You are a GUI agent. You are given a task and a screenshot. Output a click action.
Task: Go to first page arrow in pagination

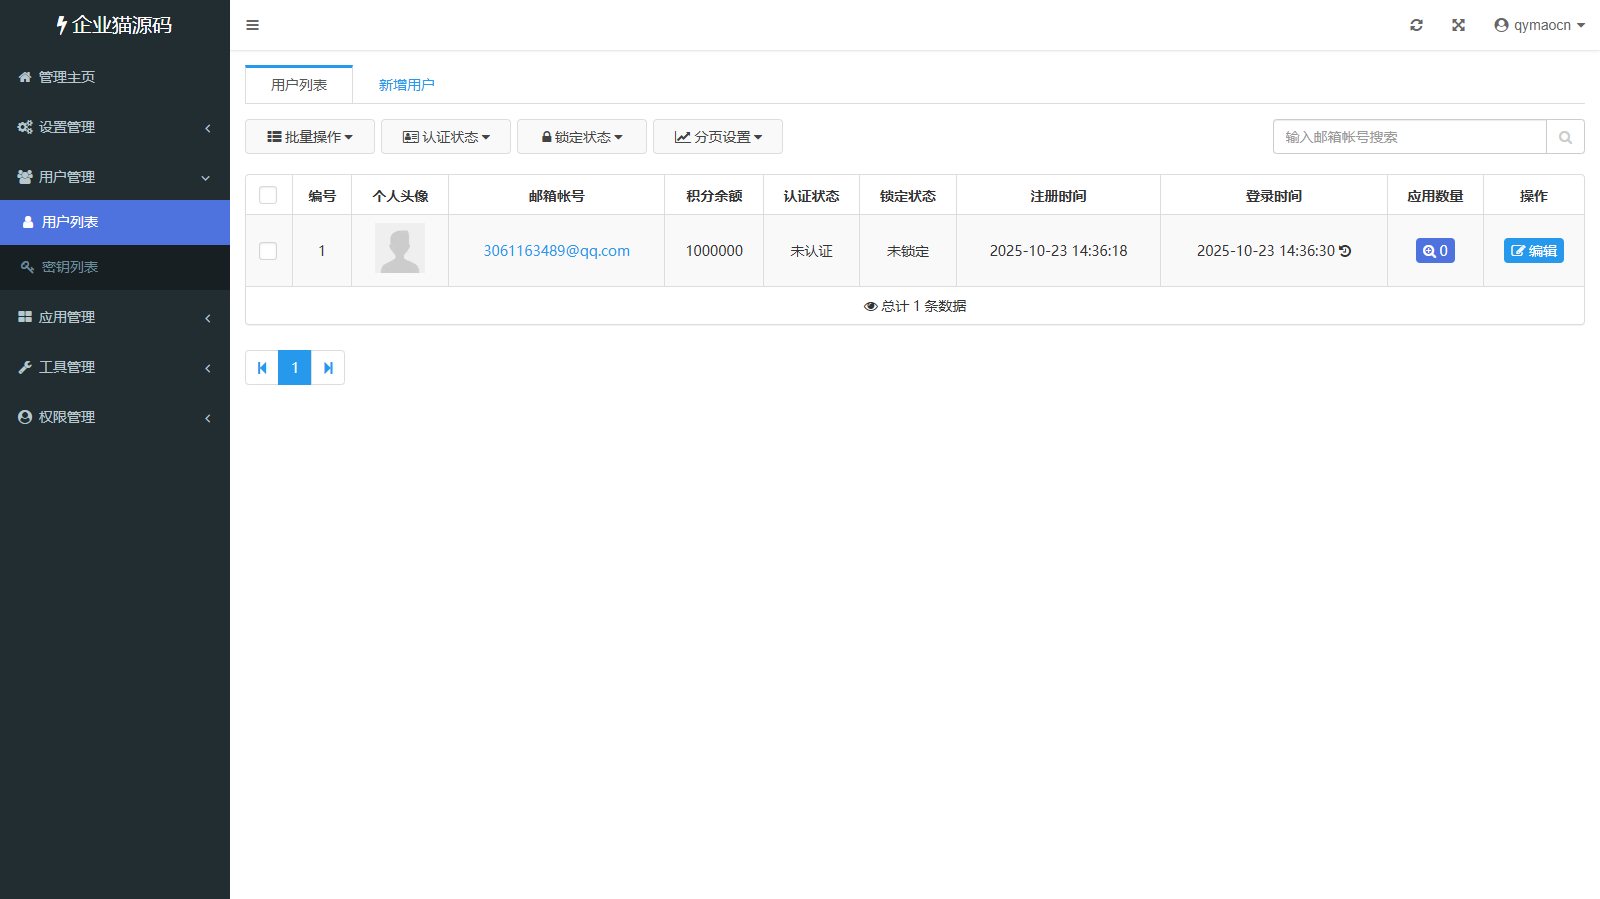pyautogui.click(x=262, y=368)
